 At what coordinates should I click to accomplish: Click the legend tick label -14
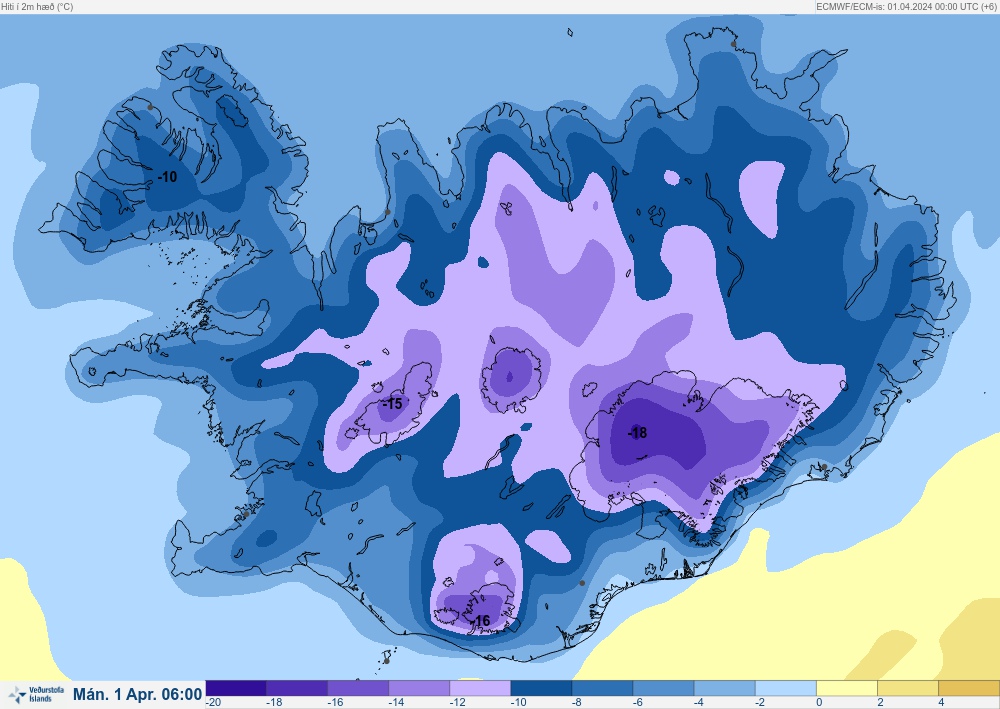click(396, 703)
